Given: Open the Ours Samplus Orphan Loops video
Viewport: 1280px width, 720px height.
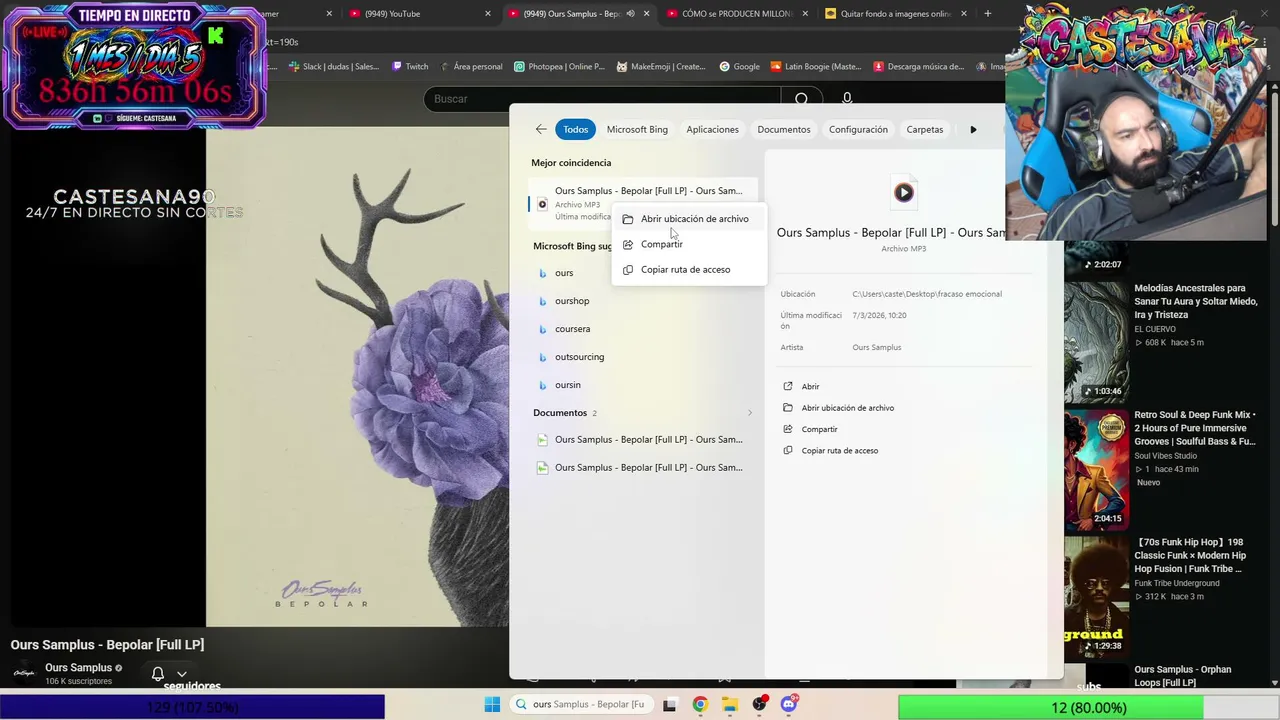Looking at the screenshot, I should tap(1183, 676).
